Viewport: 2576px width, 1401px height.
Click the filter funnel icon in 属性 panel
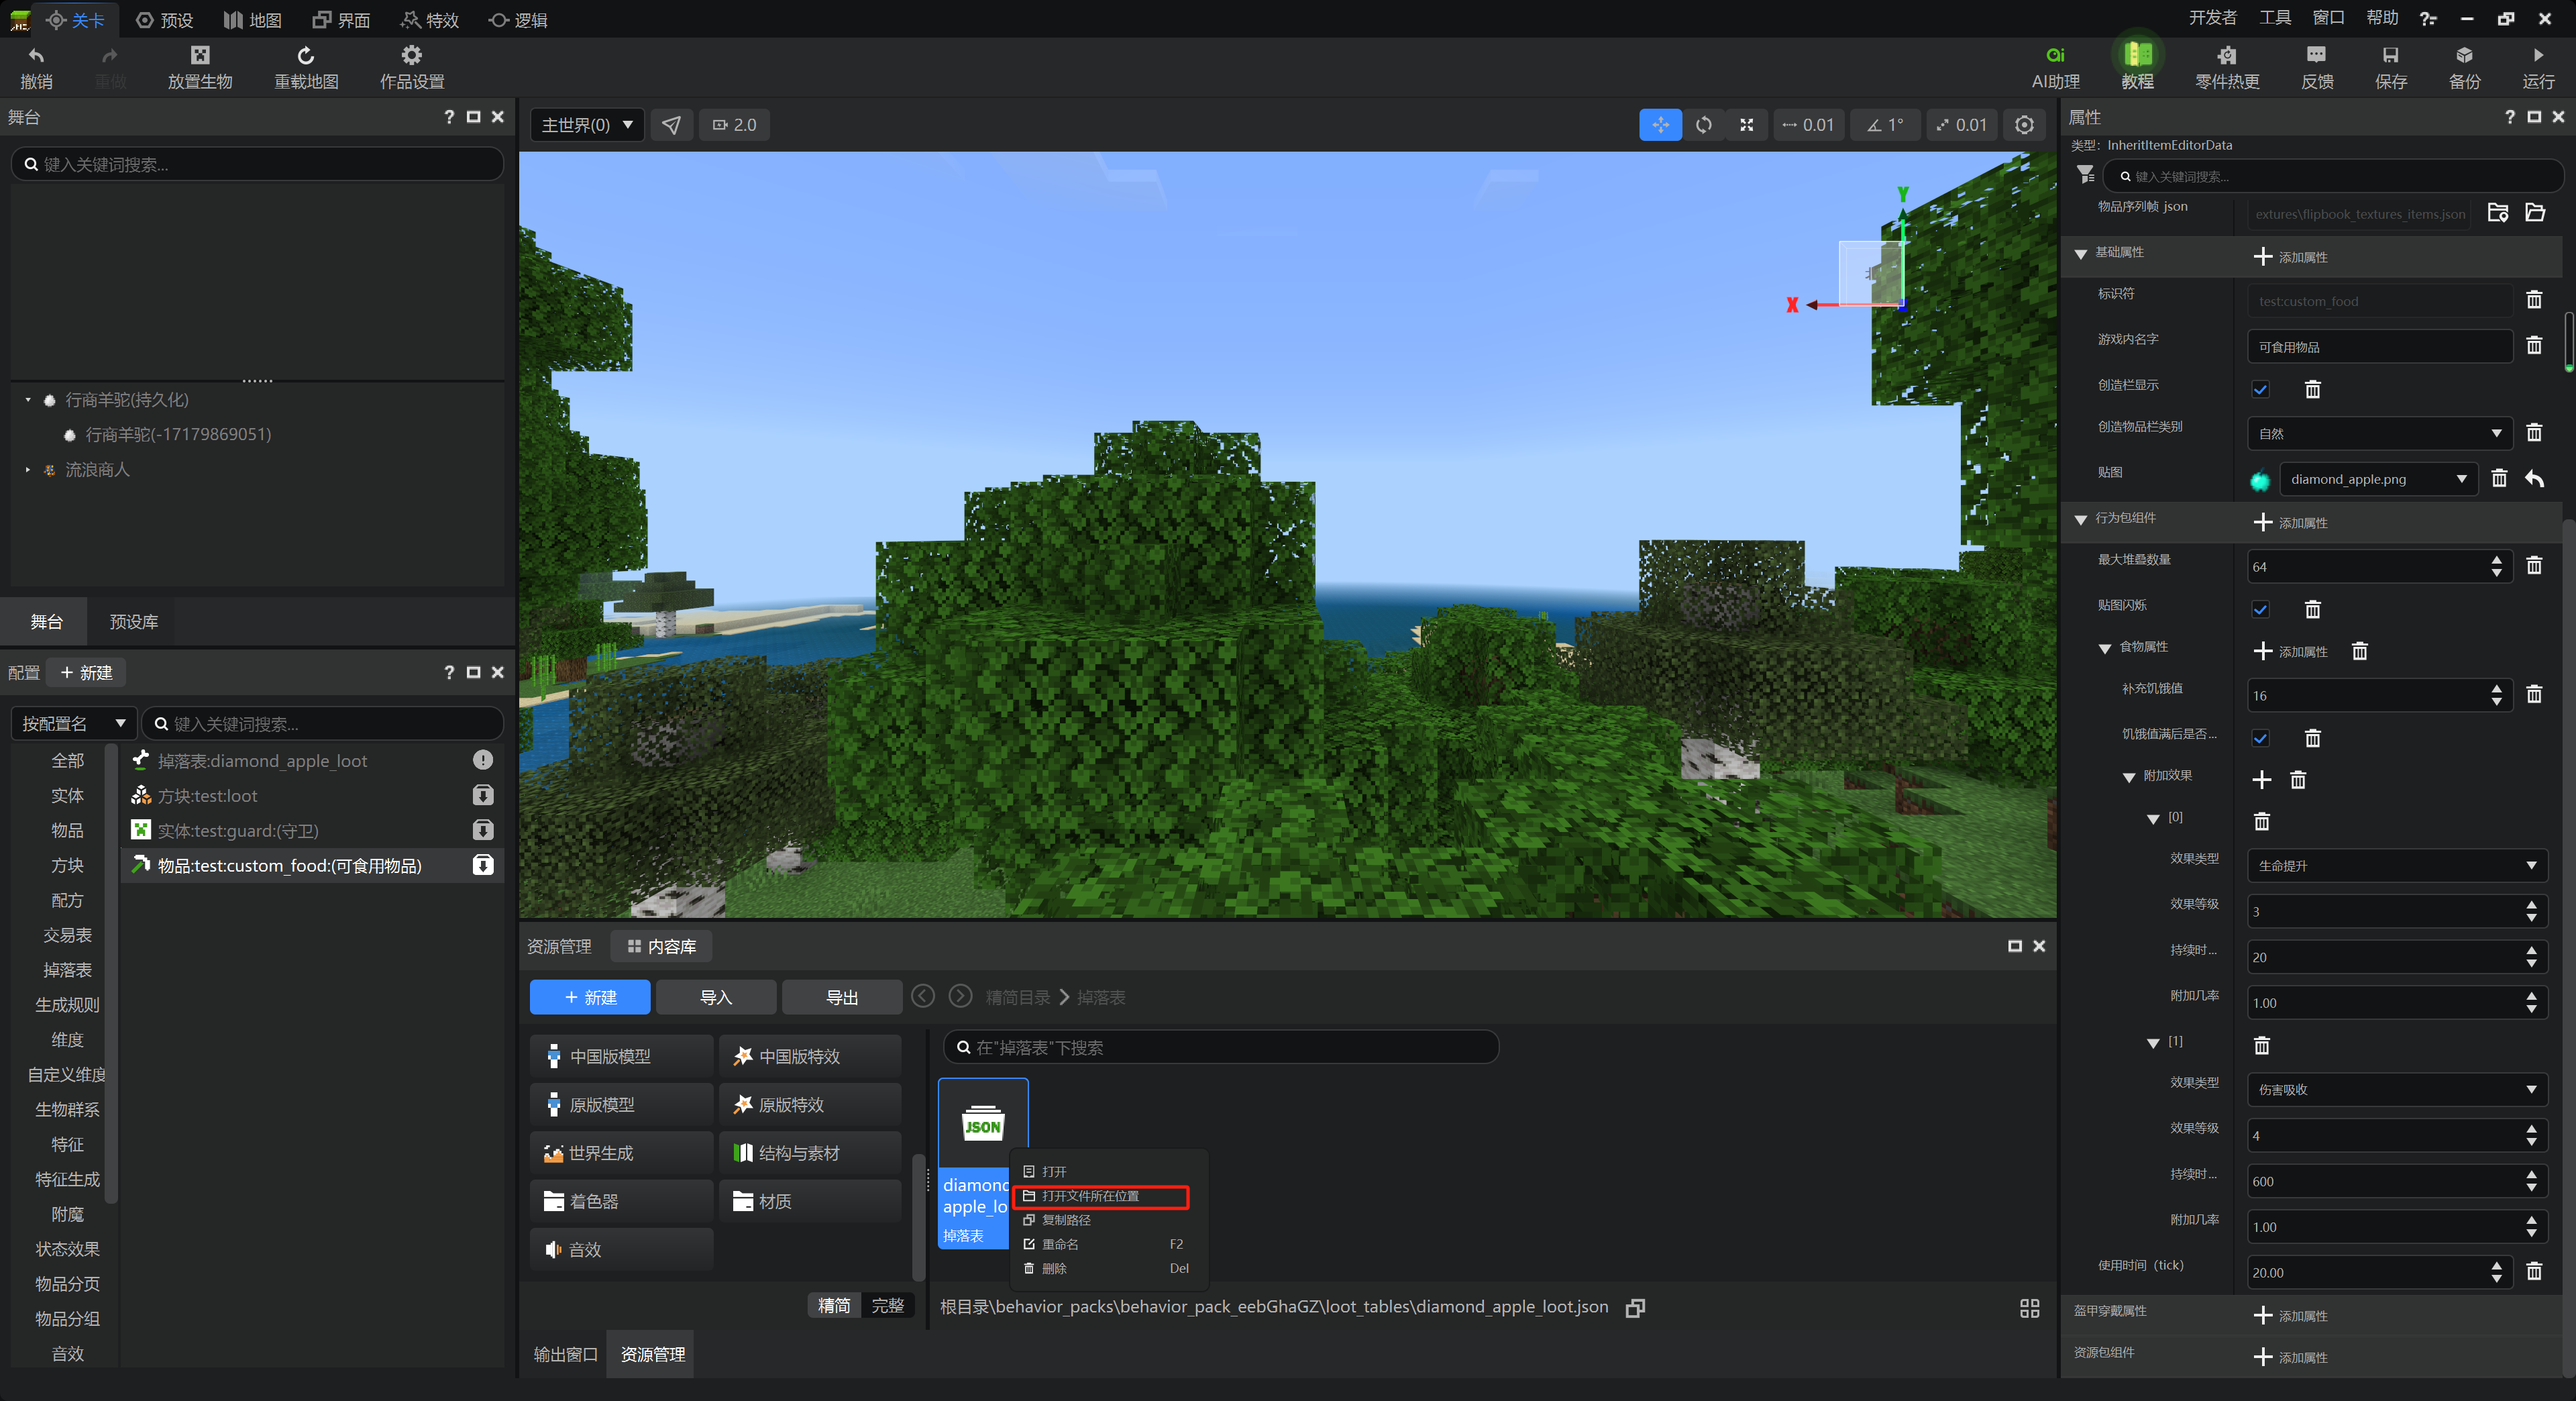[x=2085, y=175]
